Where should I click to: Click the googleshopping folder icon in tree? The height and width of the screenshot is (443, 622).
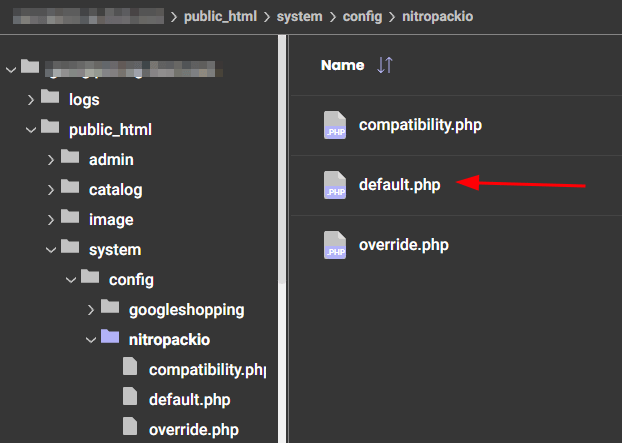109,309
